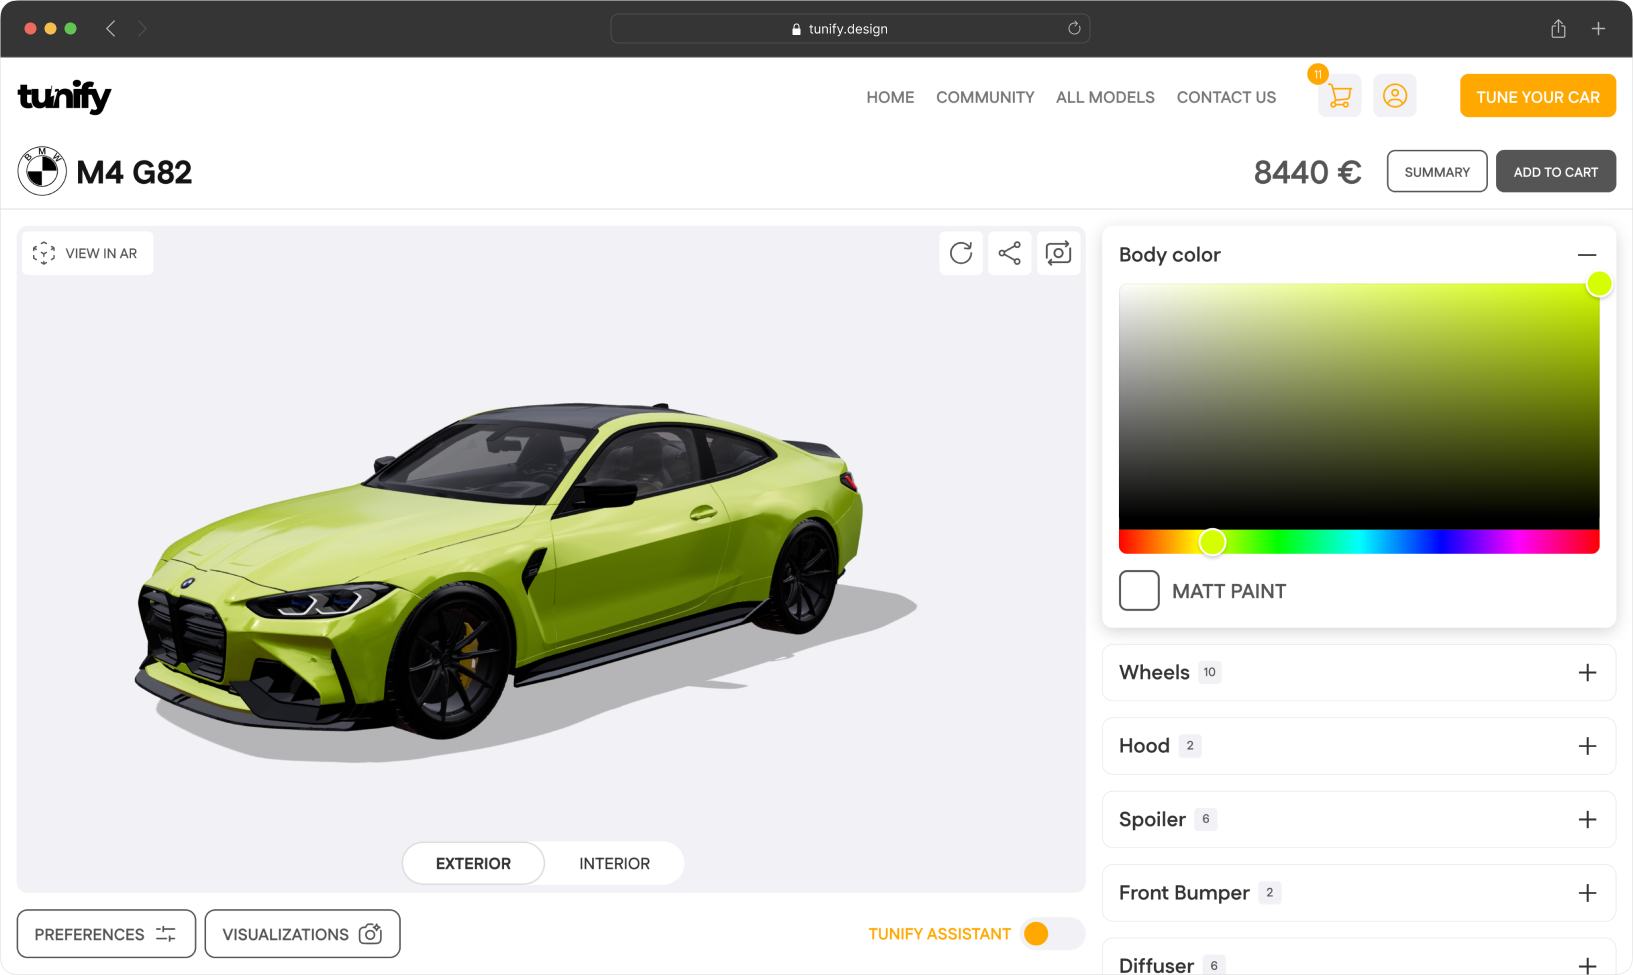
Task: Click the browser share icon
Action: pos(1558,29)
